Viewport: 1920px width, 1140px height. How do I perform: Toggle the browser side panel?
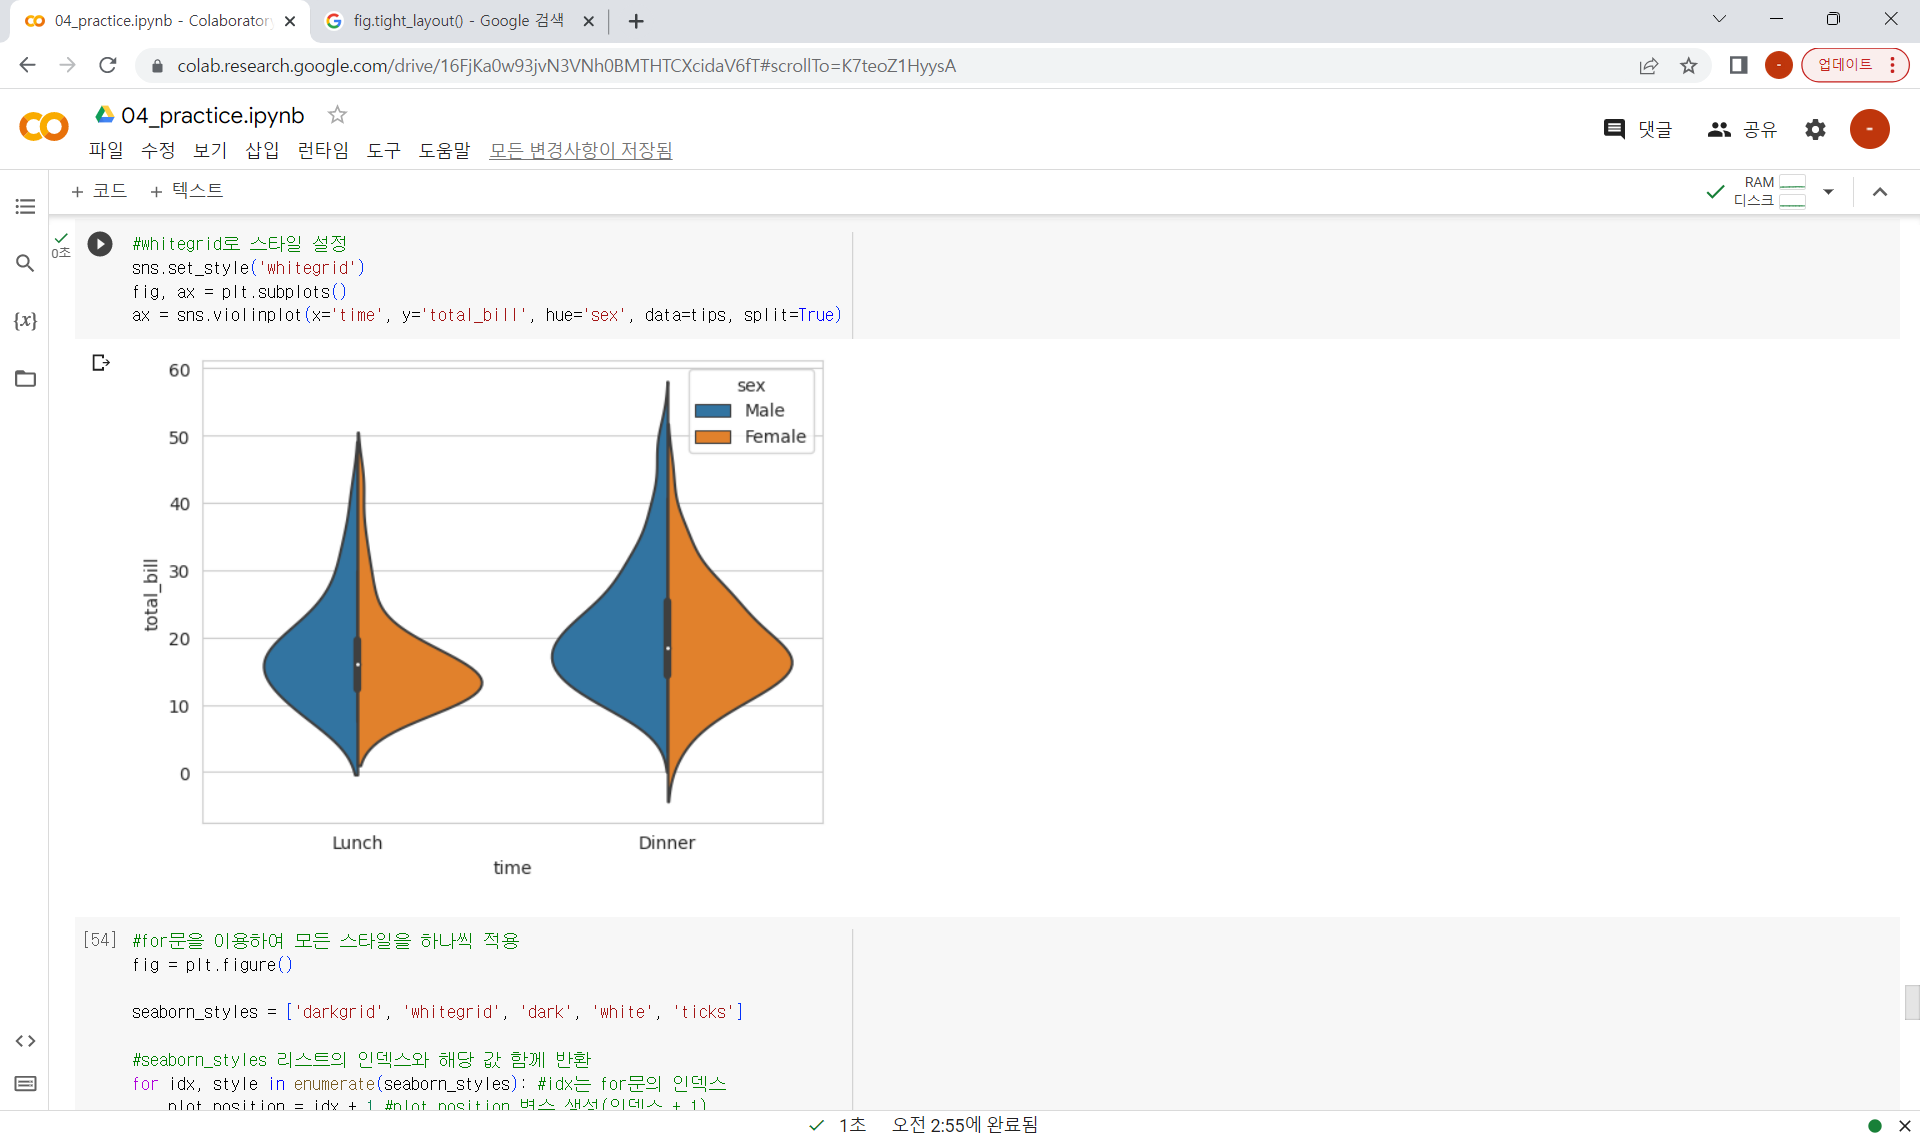pyautogui.click(x=1738, y=66)
